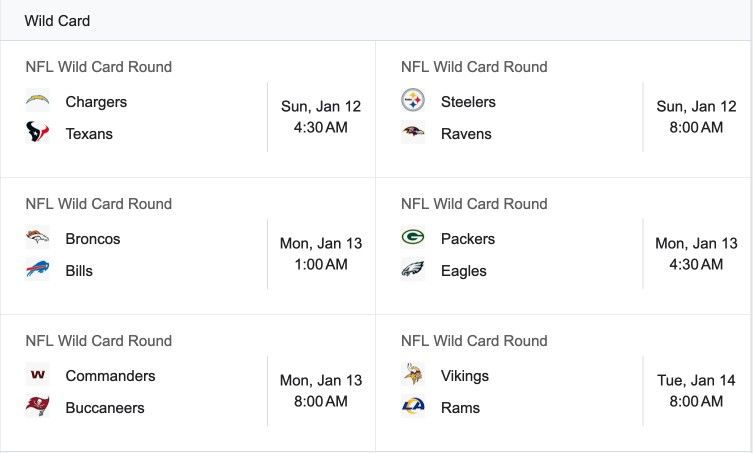Click the Ravens team logo
The image size is (753, 453).
[x=413, y=132]
